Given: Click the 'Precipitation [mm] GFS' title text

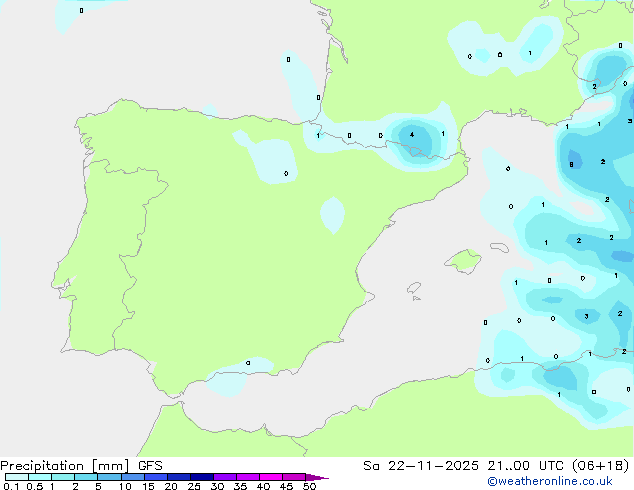Looking at the screenshot, I should (81, 466).
